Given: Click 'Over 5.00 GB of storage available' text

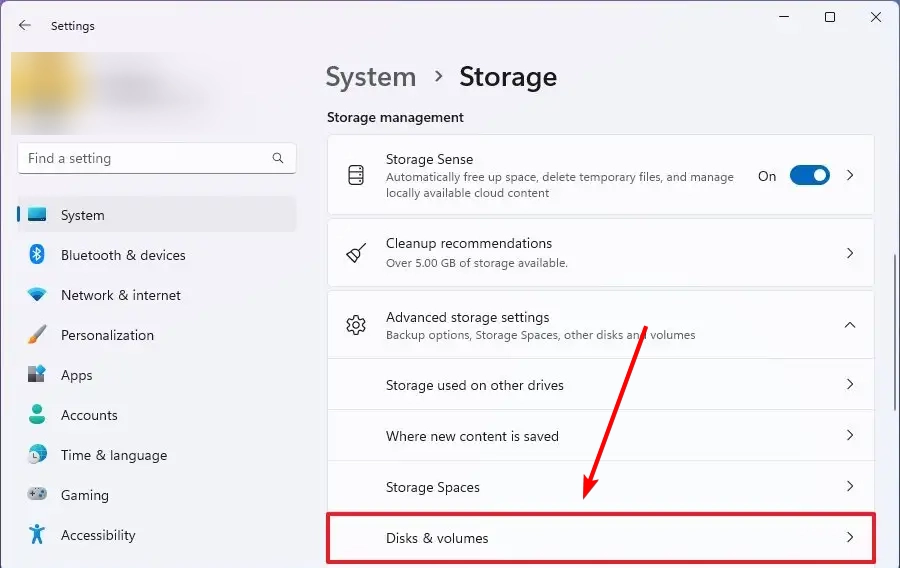Looking at the screenshot, I should tap(476, 263).
